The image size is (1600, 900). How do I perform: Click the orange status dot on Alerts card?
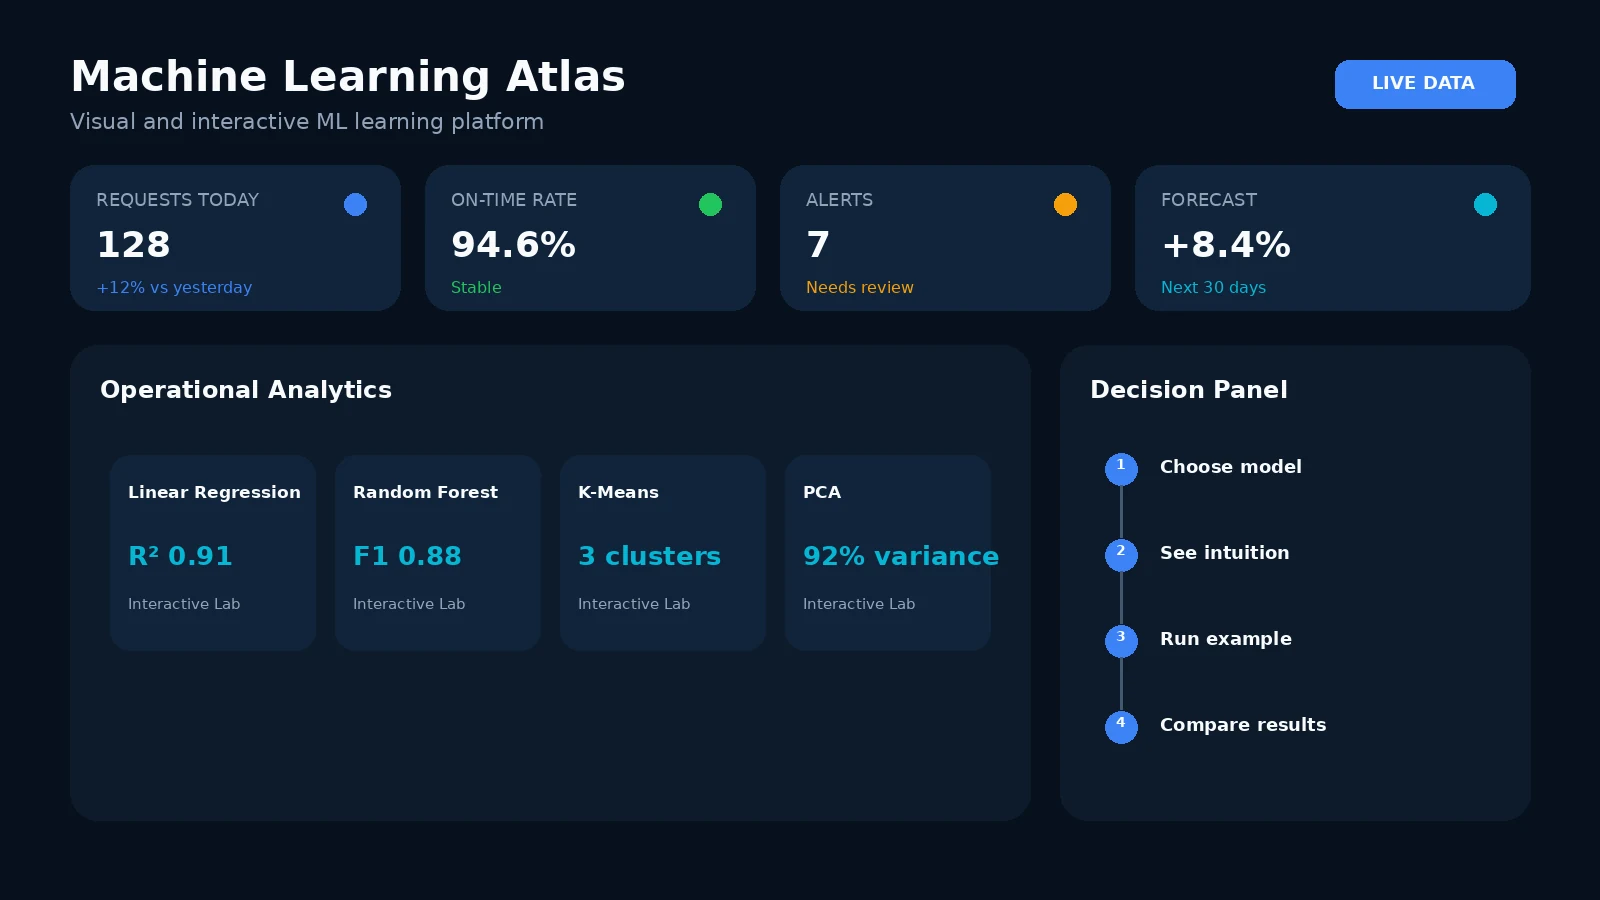point(1065,204)
